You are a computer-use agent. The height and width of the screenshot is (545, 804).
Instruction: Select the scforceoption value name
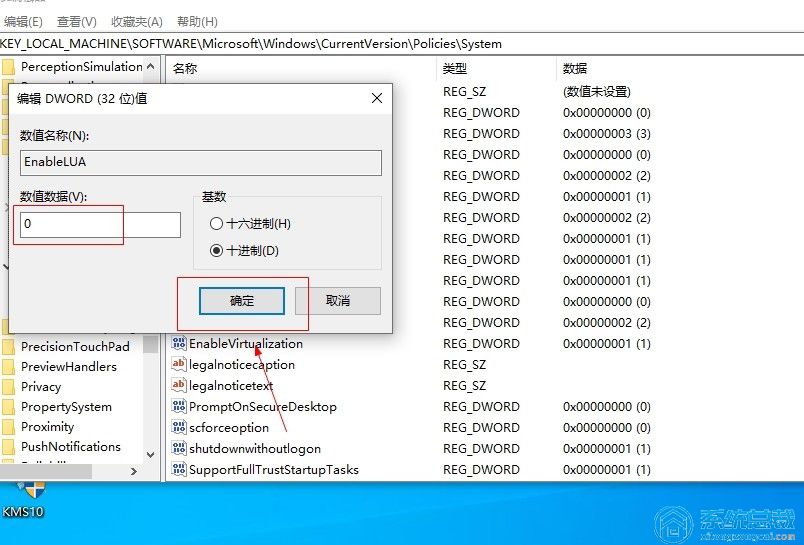(229, 428)
